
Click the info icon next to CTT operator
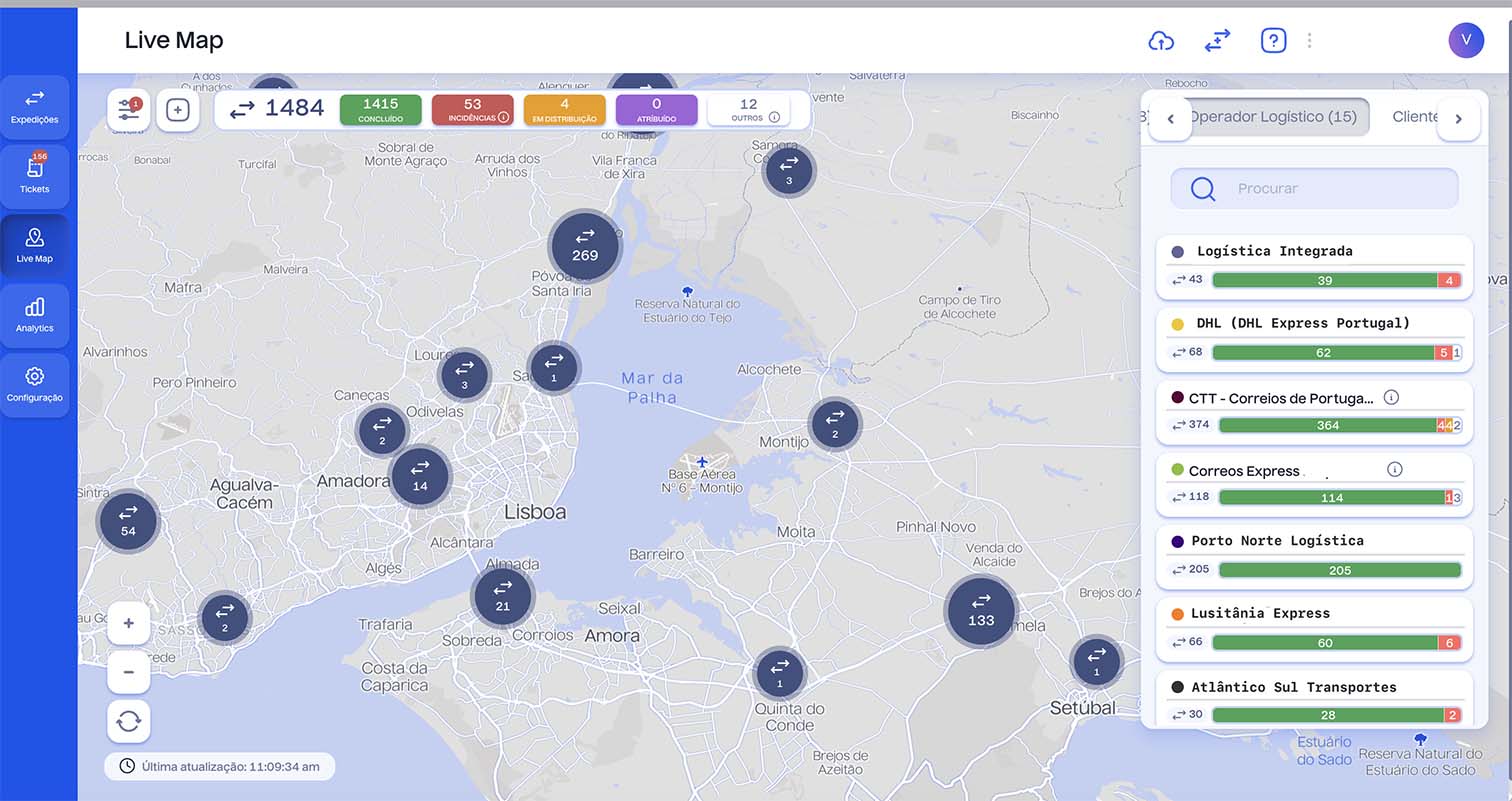click(1391, 397)
